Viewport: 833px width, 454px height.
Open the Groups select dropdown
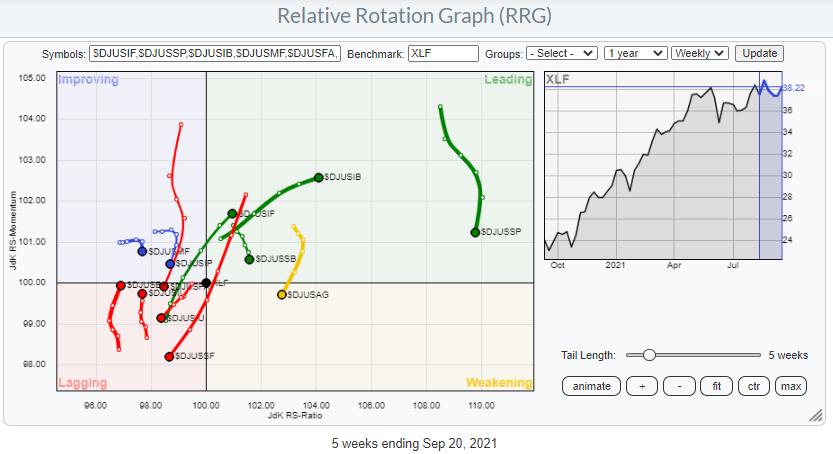[562, 53]
